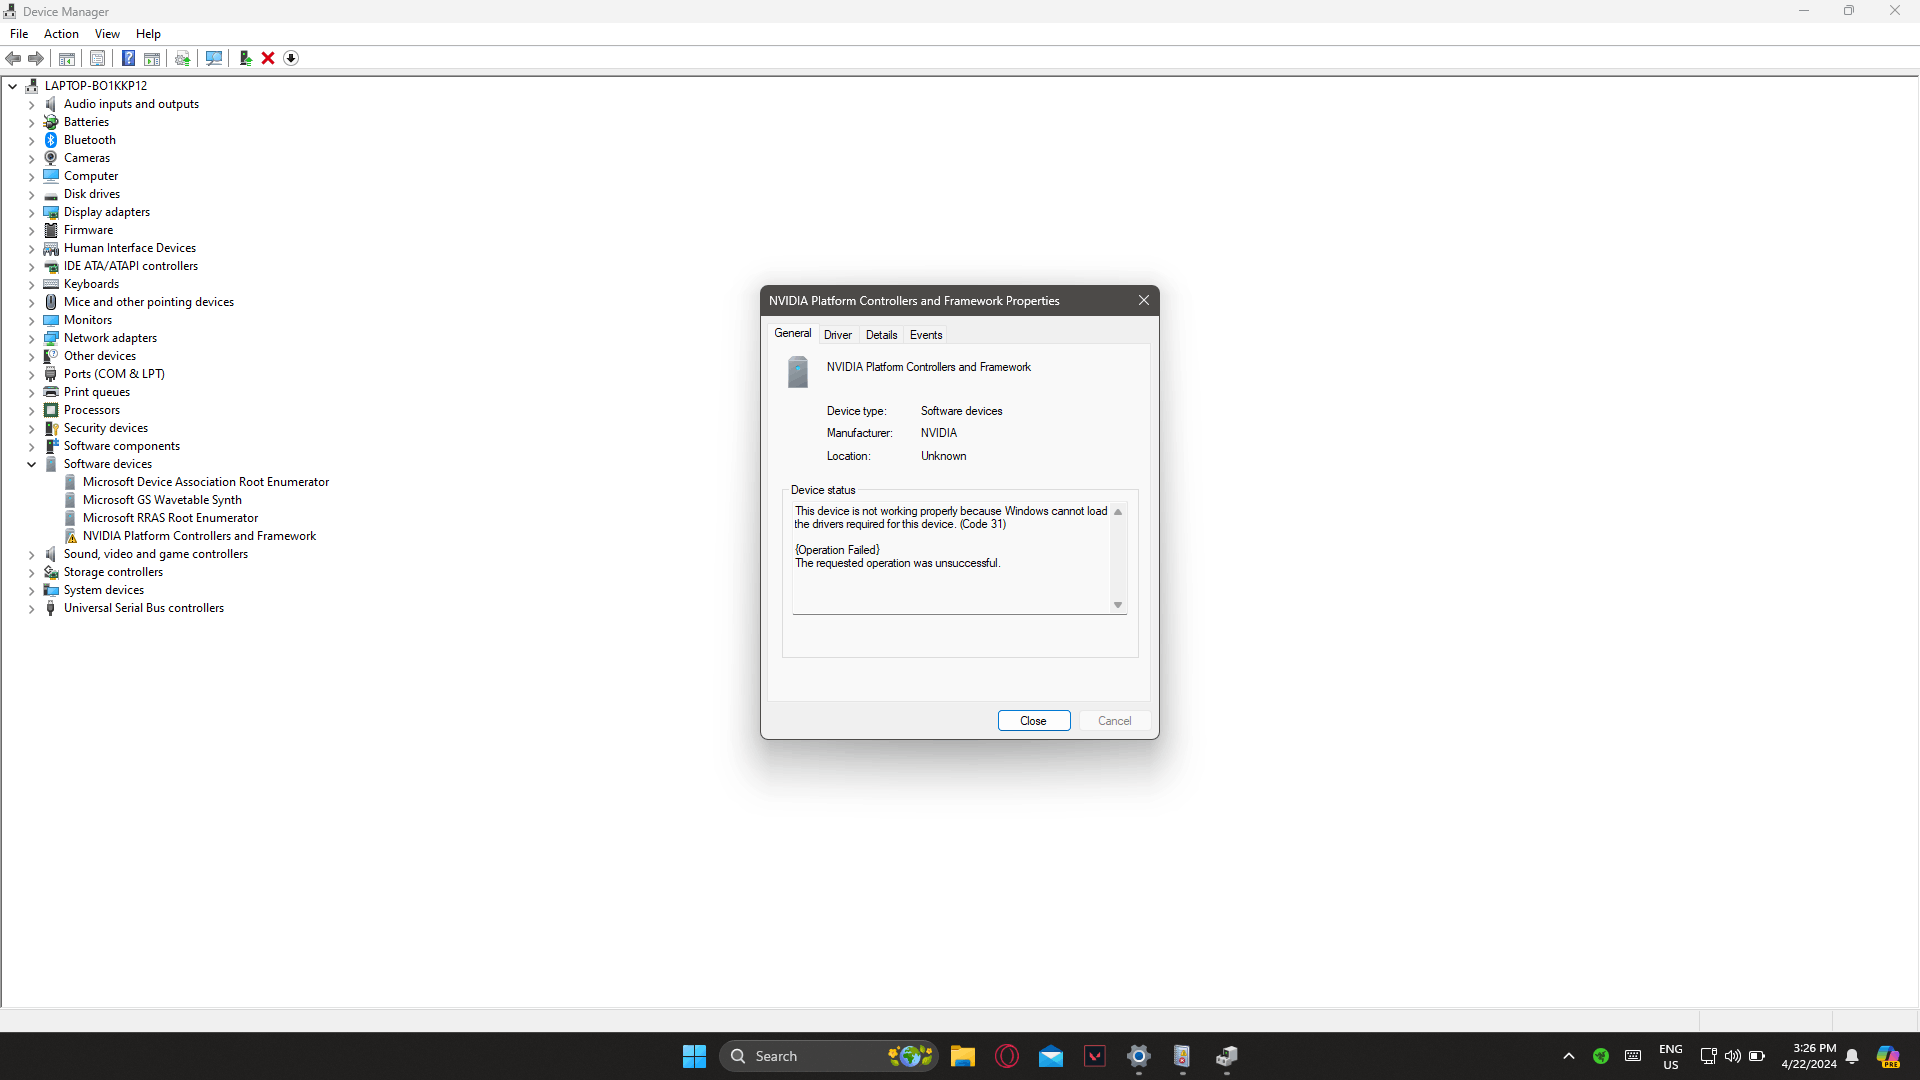This screenshot has height=1080, width=1920.
Task: Open File Explorer from the taskbar
Action: (962, 1056)
